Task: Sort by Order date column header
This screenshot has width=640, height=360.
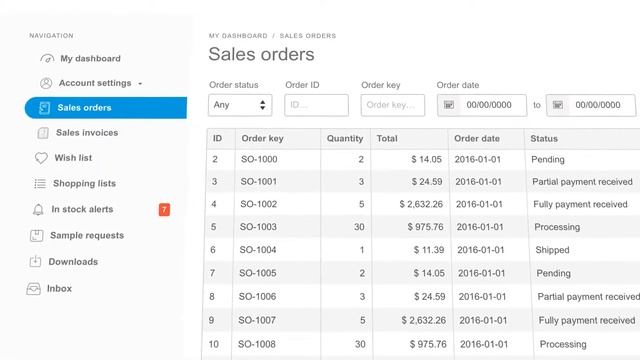Action: tap(477, 138)
